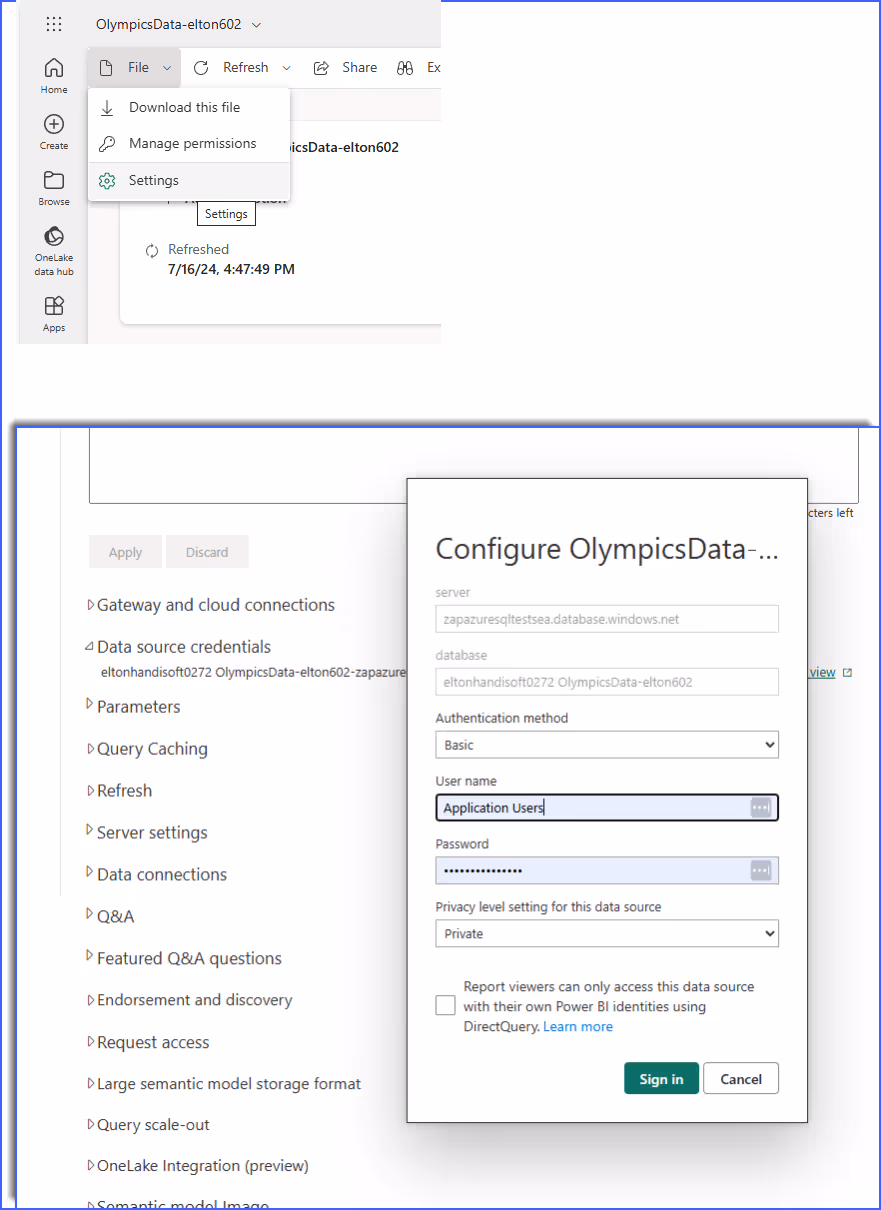Choose Manage permissions in File menu
Image resolution: width=881 pixels, height=1210 pixels.
[x=192, y=144]
